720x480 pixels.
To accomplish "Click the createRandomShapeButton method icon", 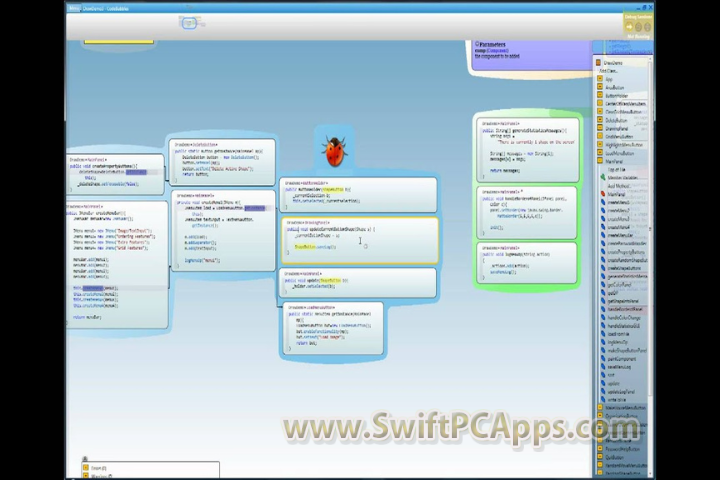I will (603, 260).
